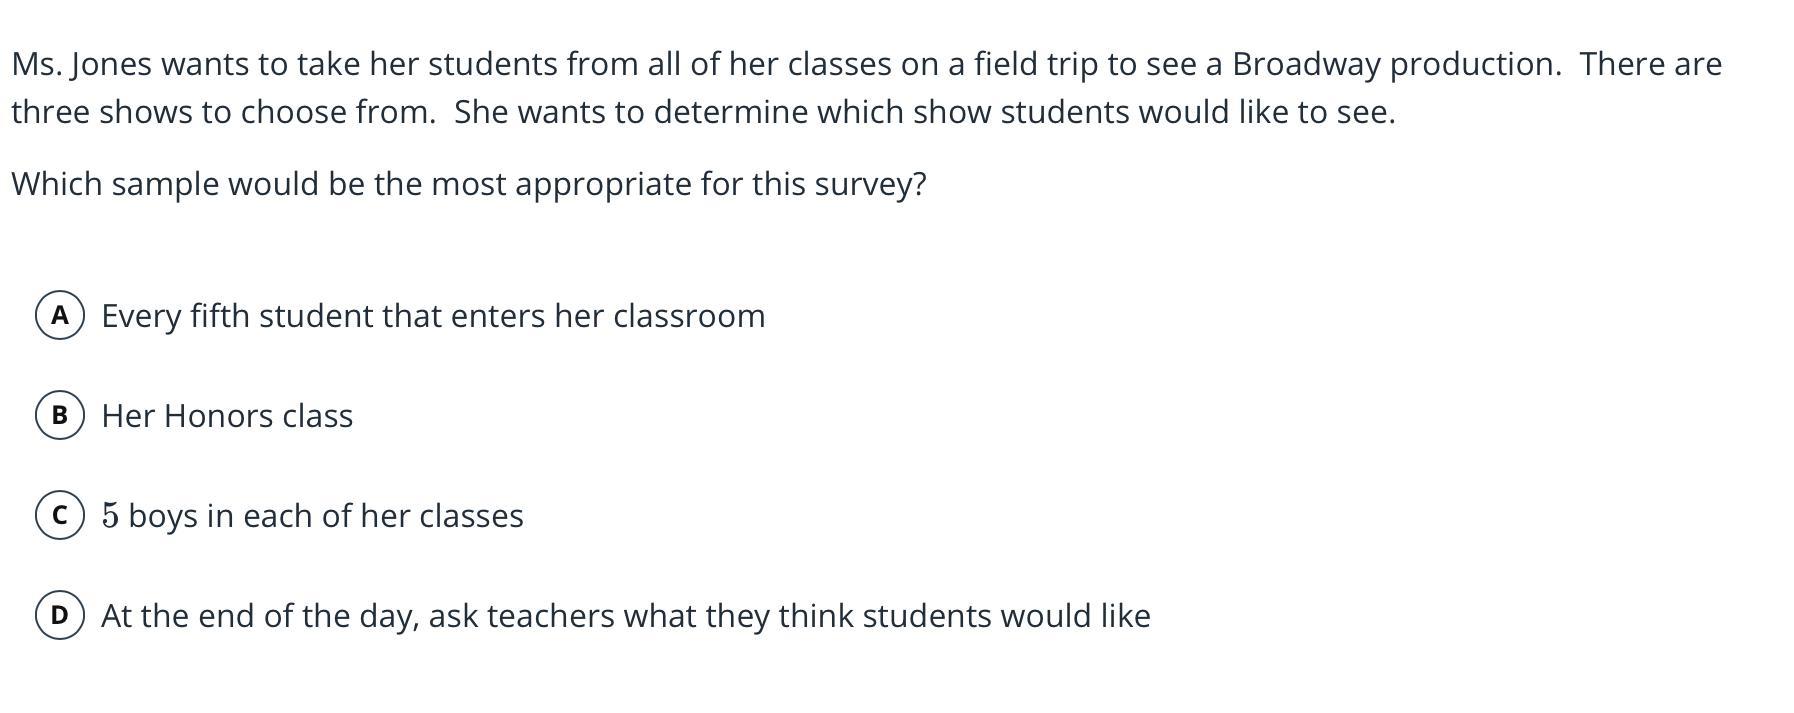The image size is (1794, 713).
Task: Select answer choice D circle
Action: tap(60, 615)
